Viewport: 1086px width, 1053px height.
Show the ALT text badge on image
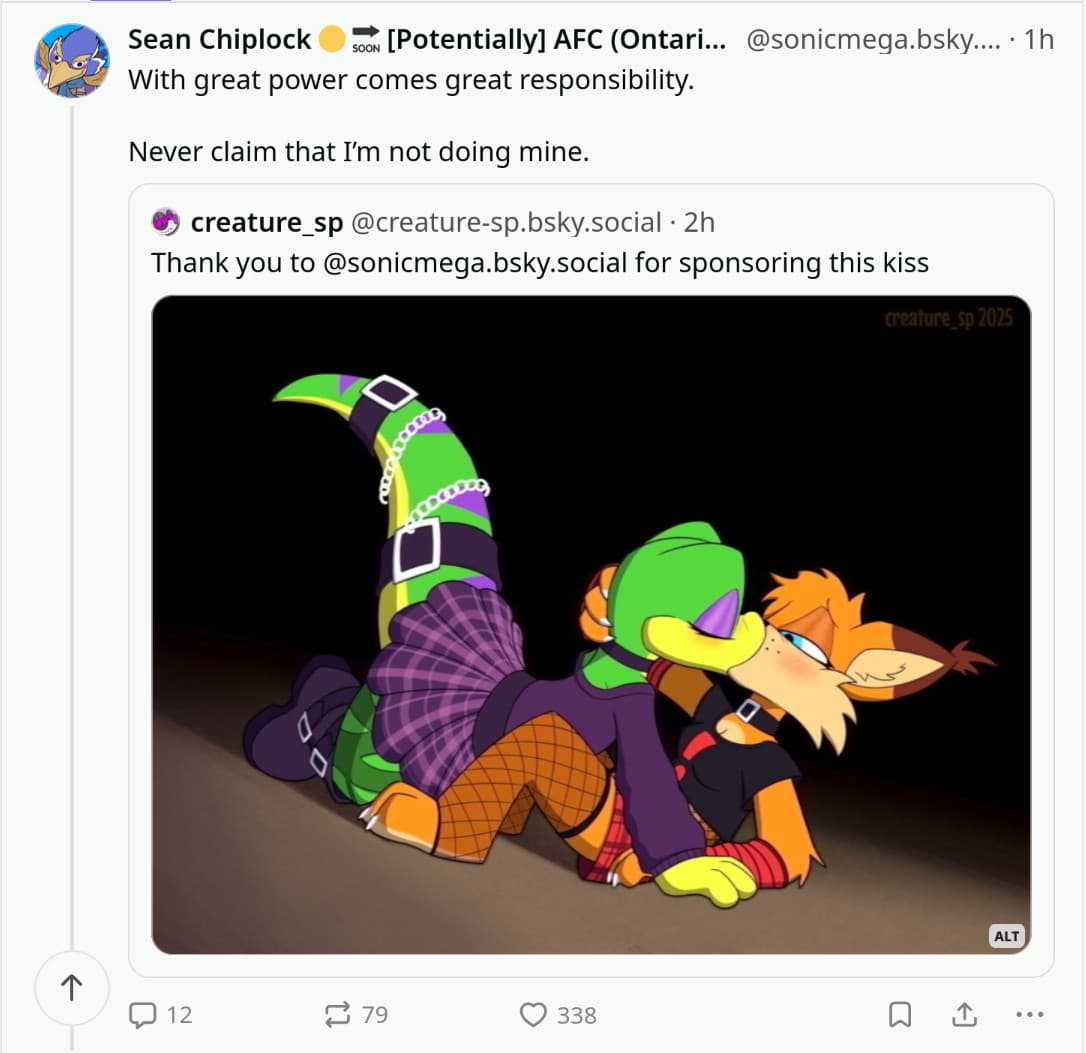[1006, 936]
